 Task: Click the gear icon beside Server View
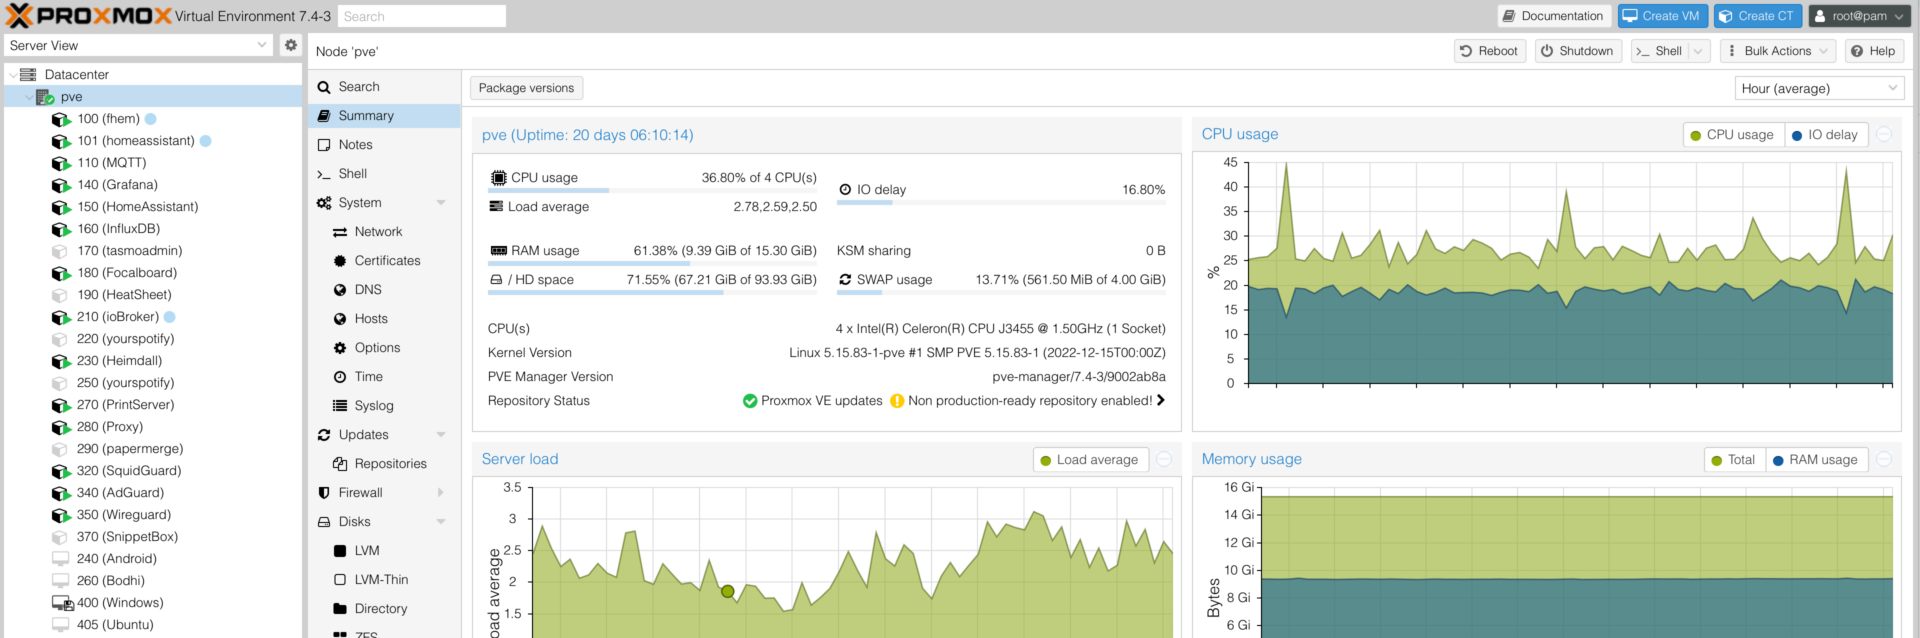point(290,45)
